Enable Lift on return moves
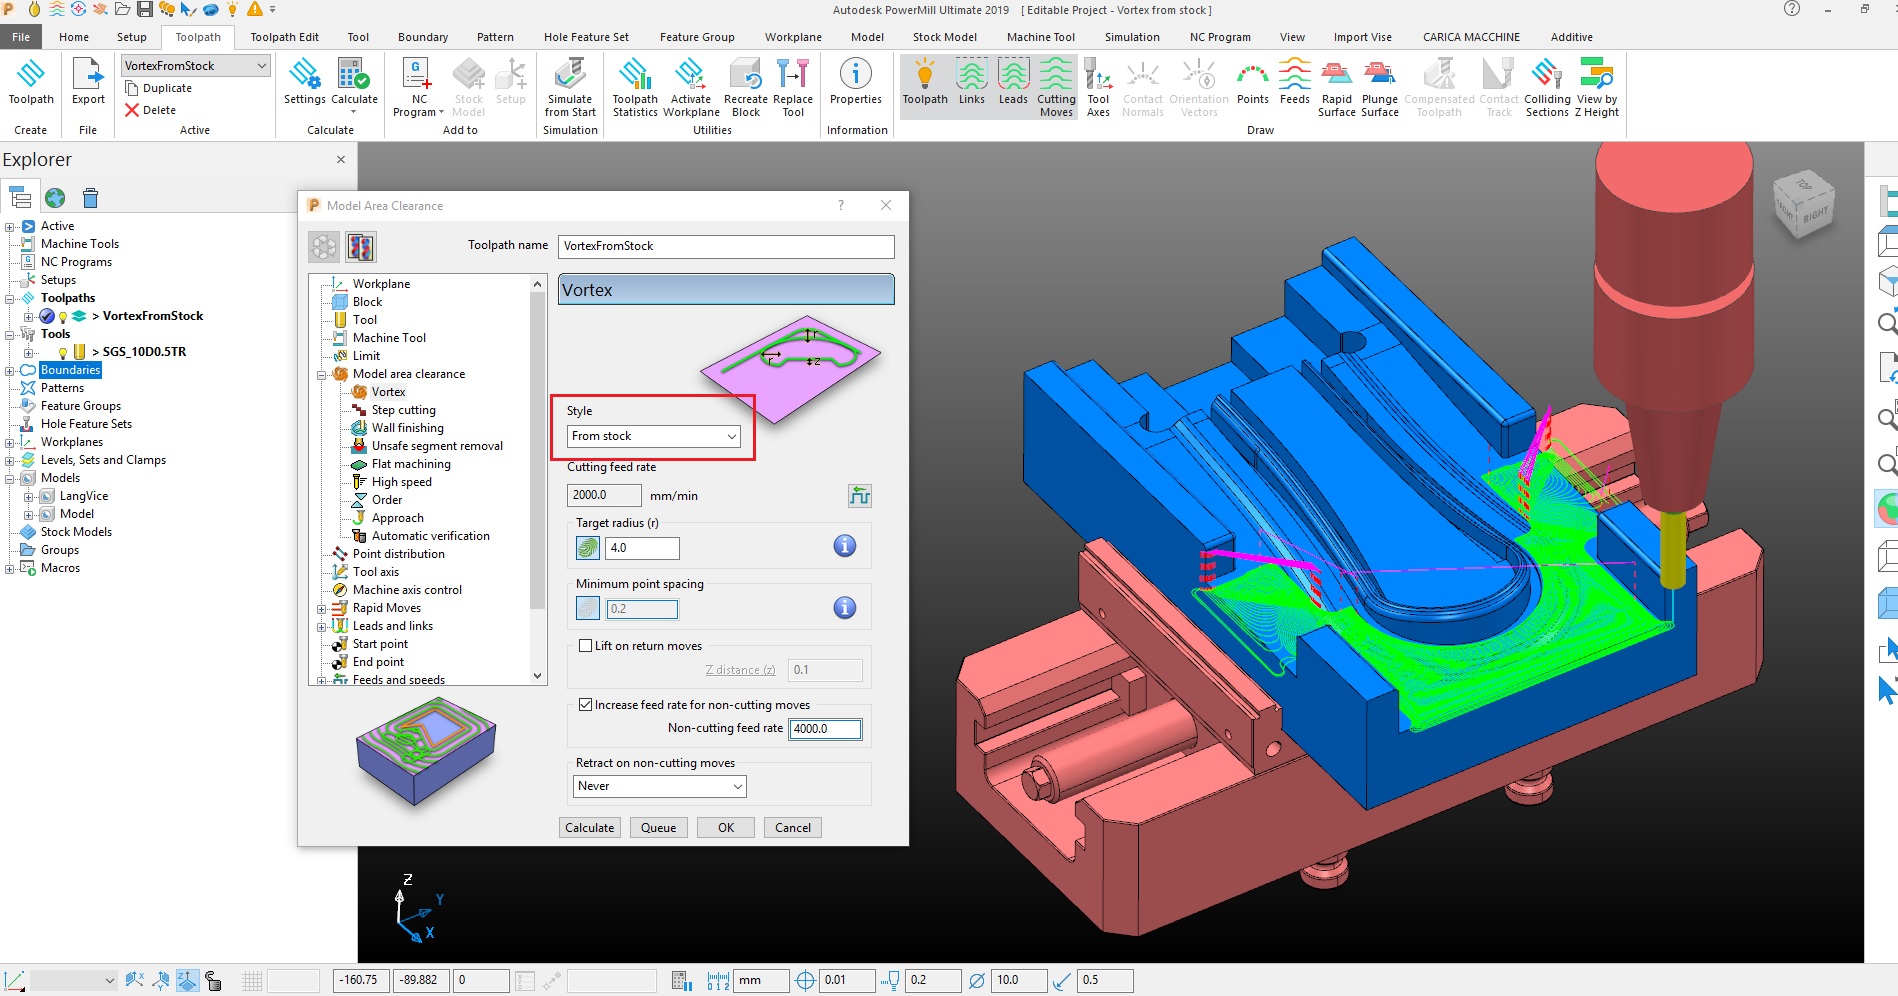 [x=586, y=645]
